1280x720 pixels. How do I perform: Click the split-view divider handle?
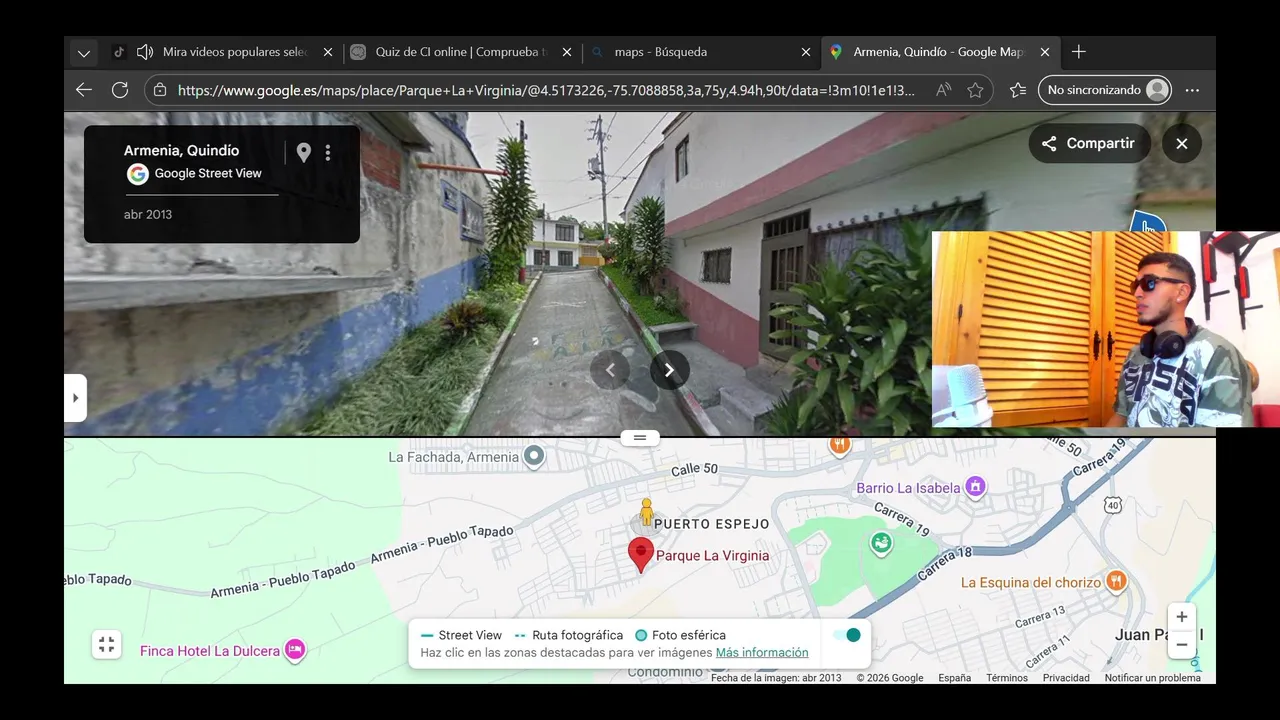click(x=640, y=437)
